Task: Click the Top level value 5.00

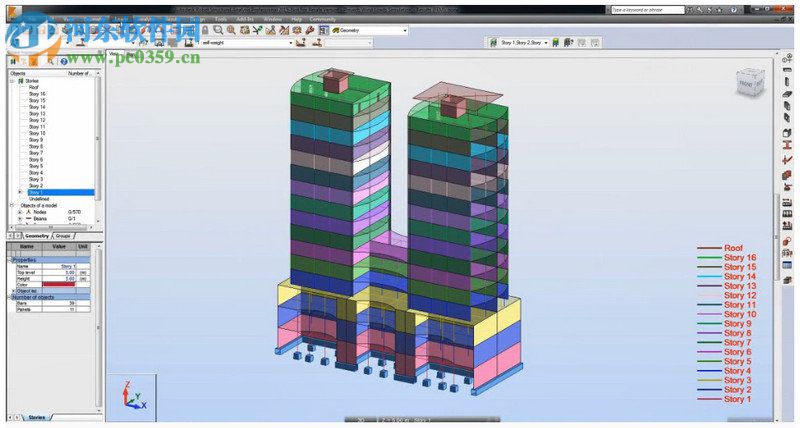Action: [59, 272]
